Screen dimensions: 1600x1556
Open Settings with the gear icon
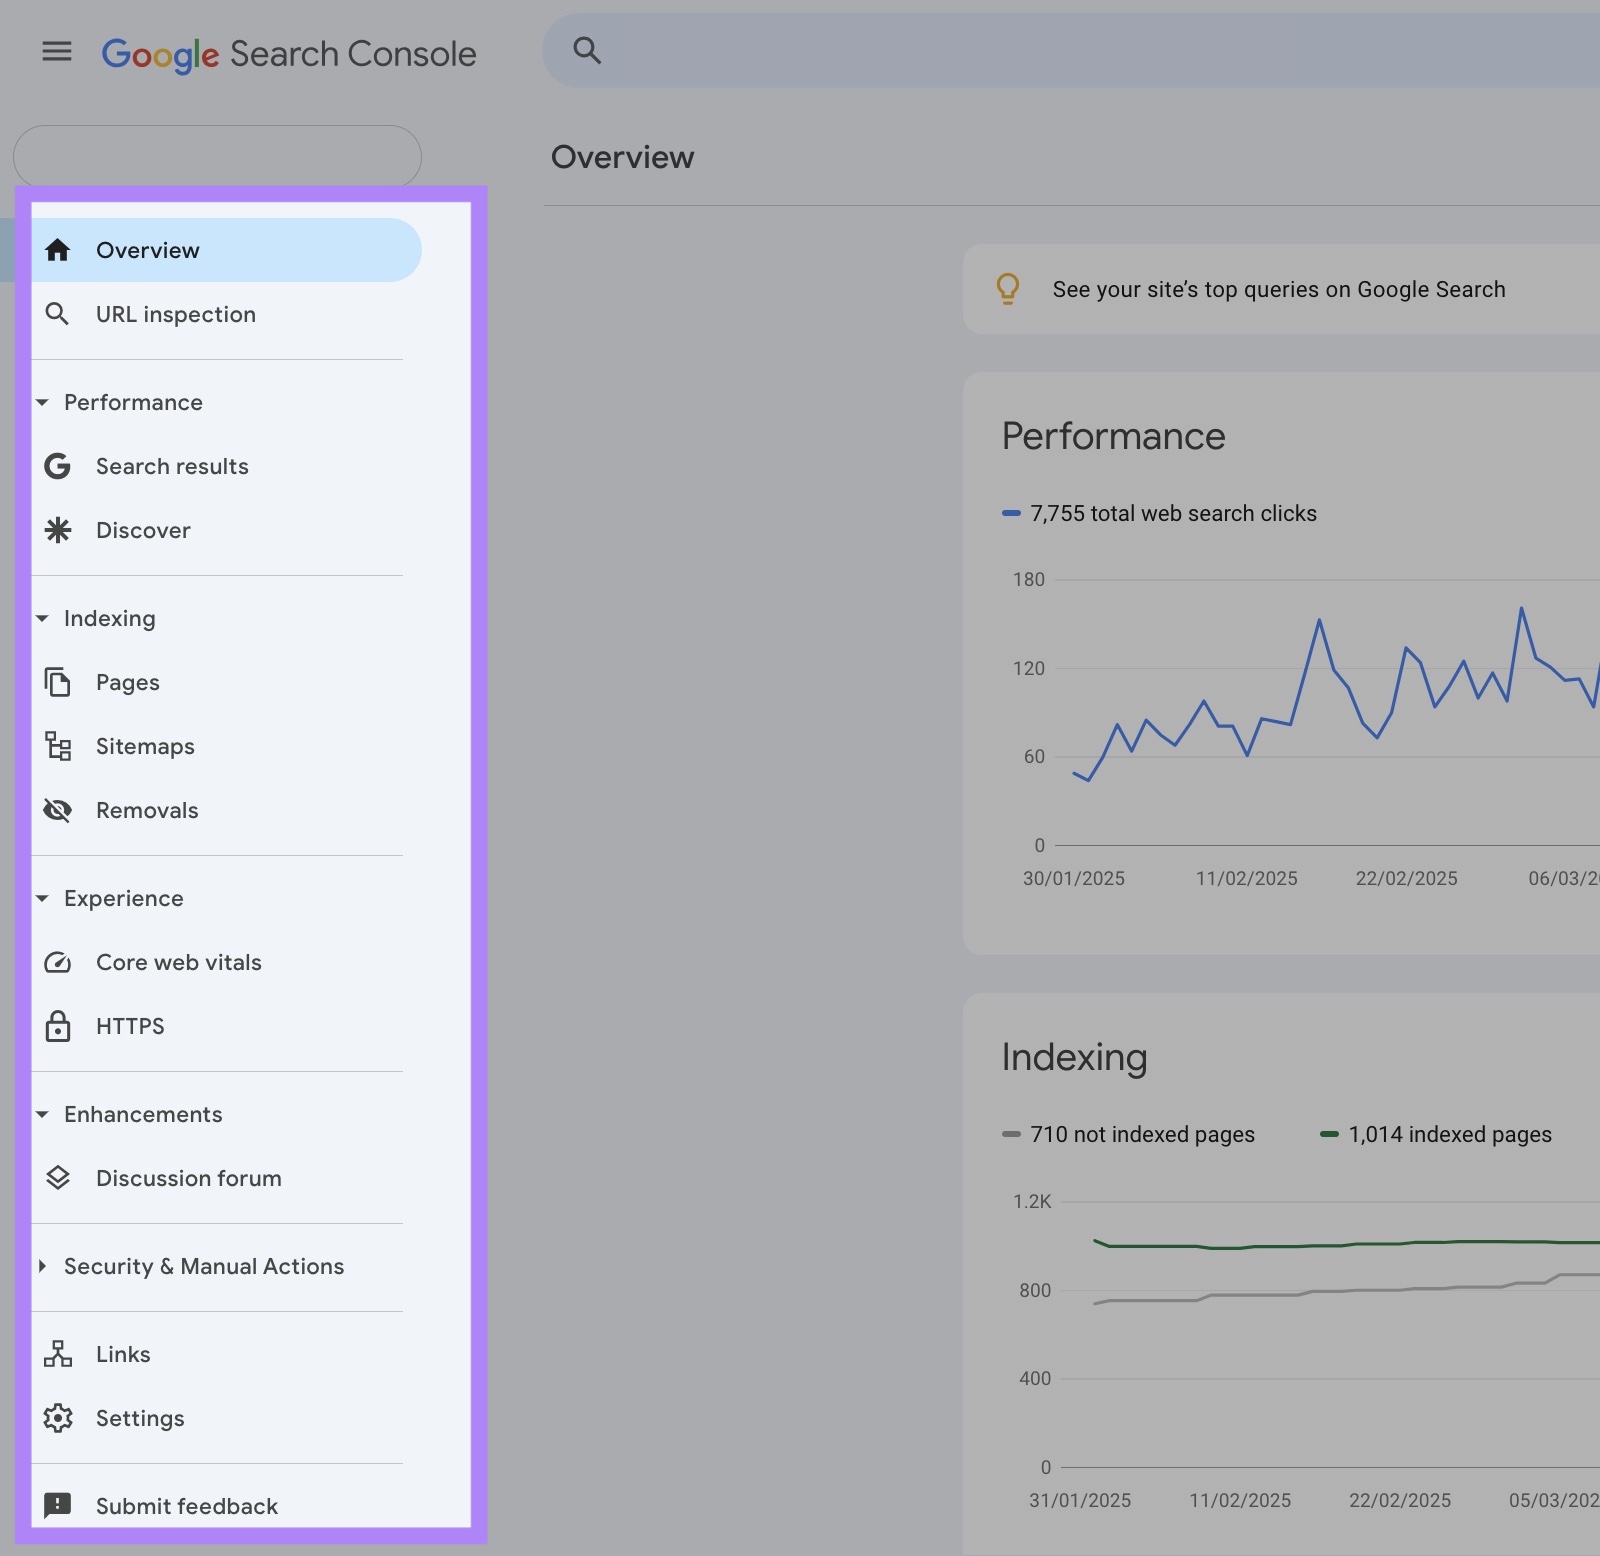[x=57, y=1418]
